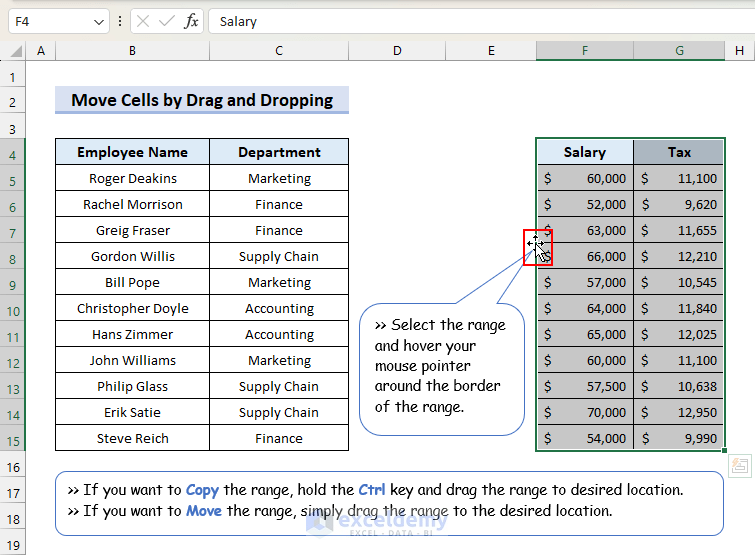The width and height of the screenshot is (755, 555).
Task: Select the Employee Name header cell
Action: pos(132,152)
